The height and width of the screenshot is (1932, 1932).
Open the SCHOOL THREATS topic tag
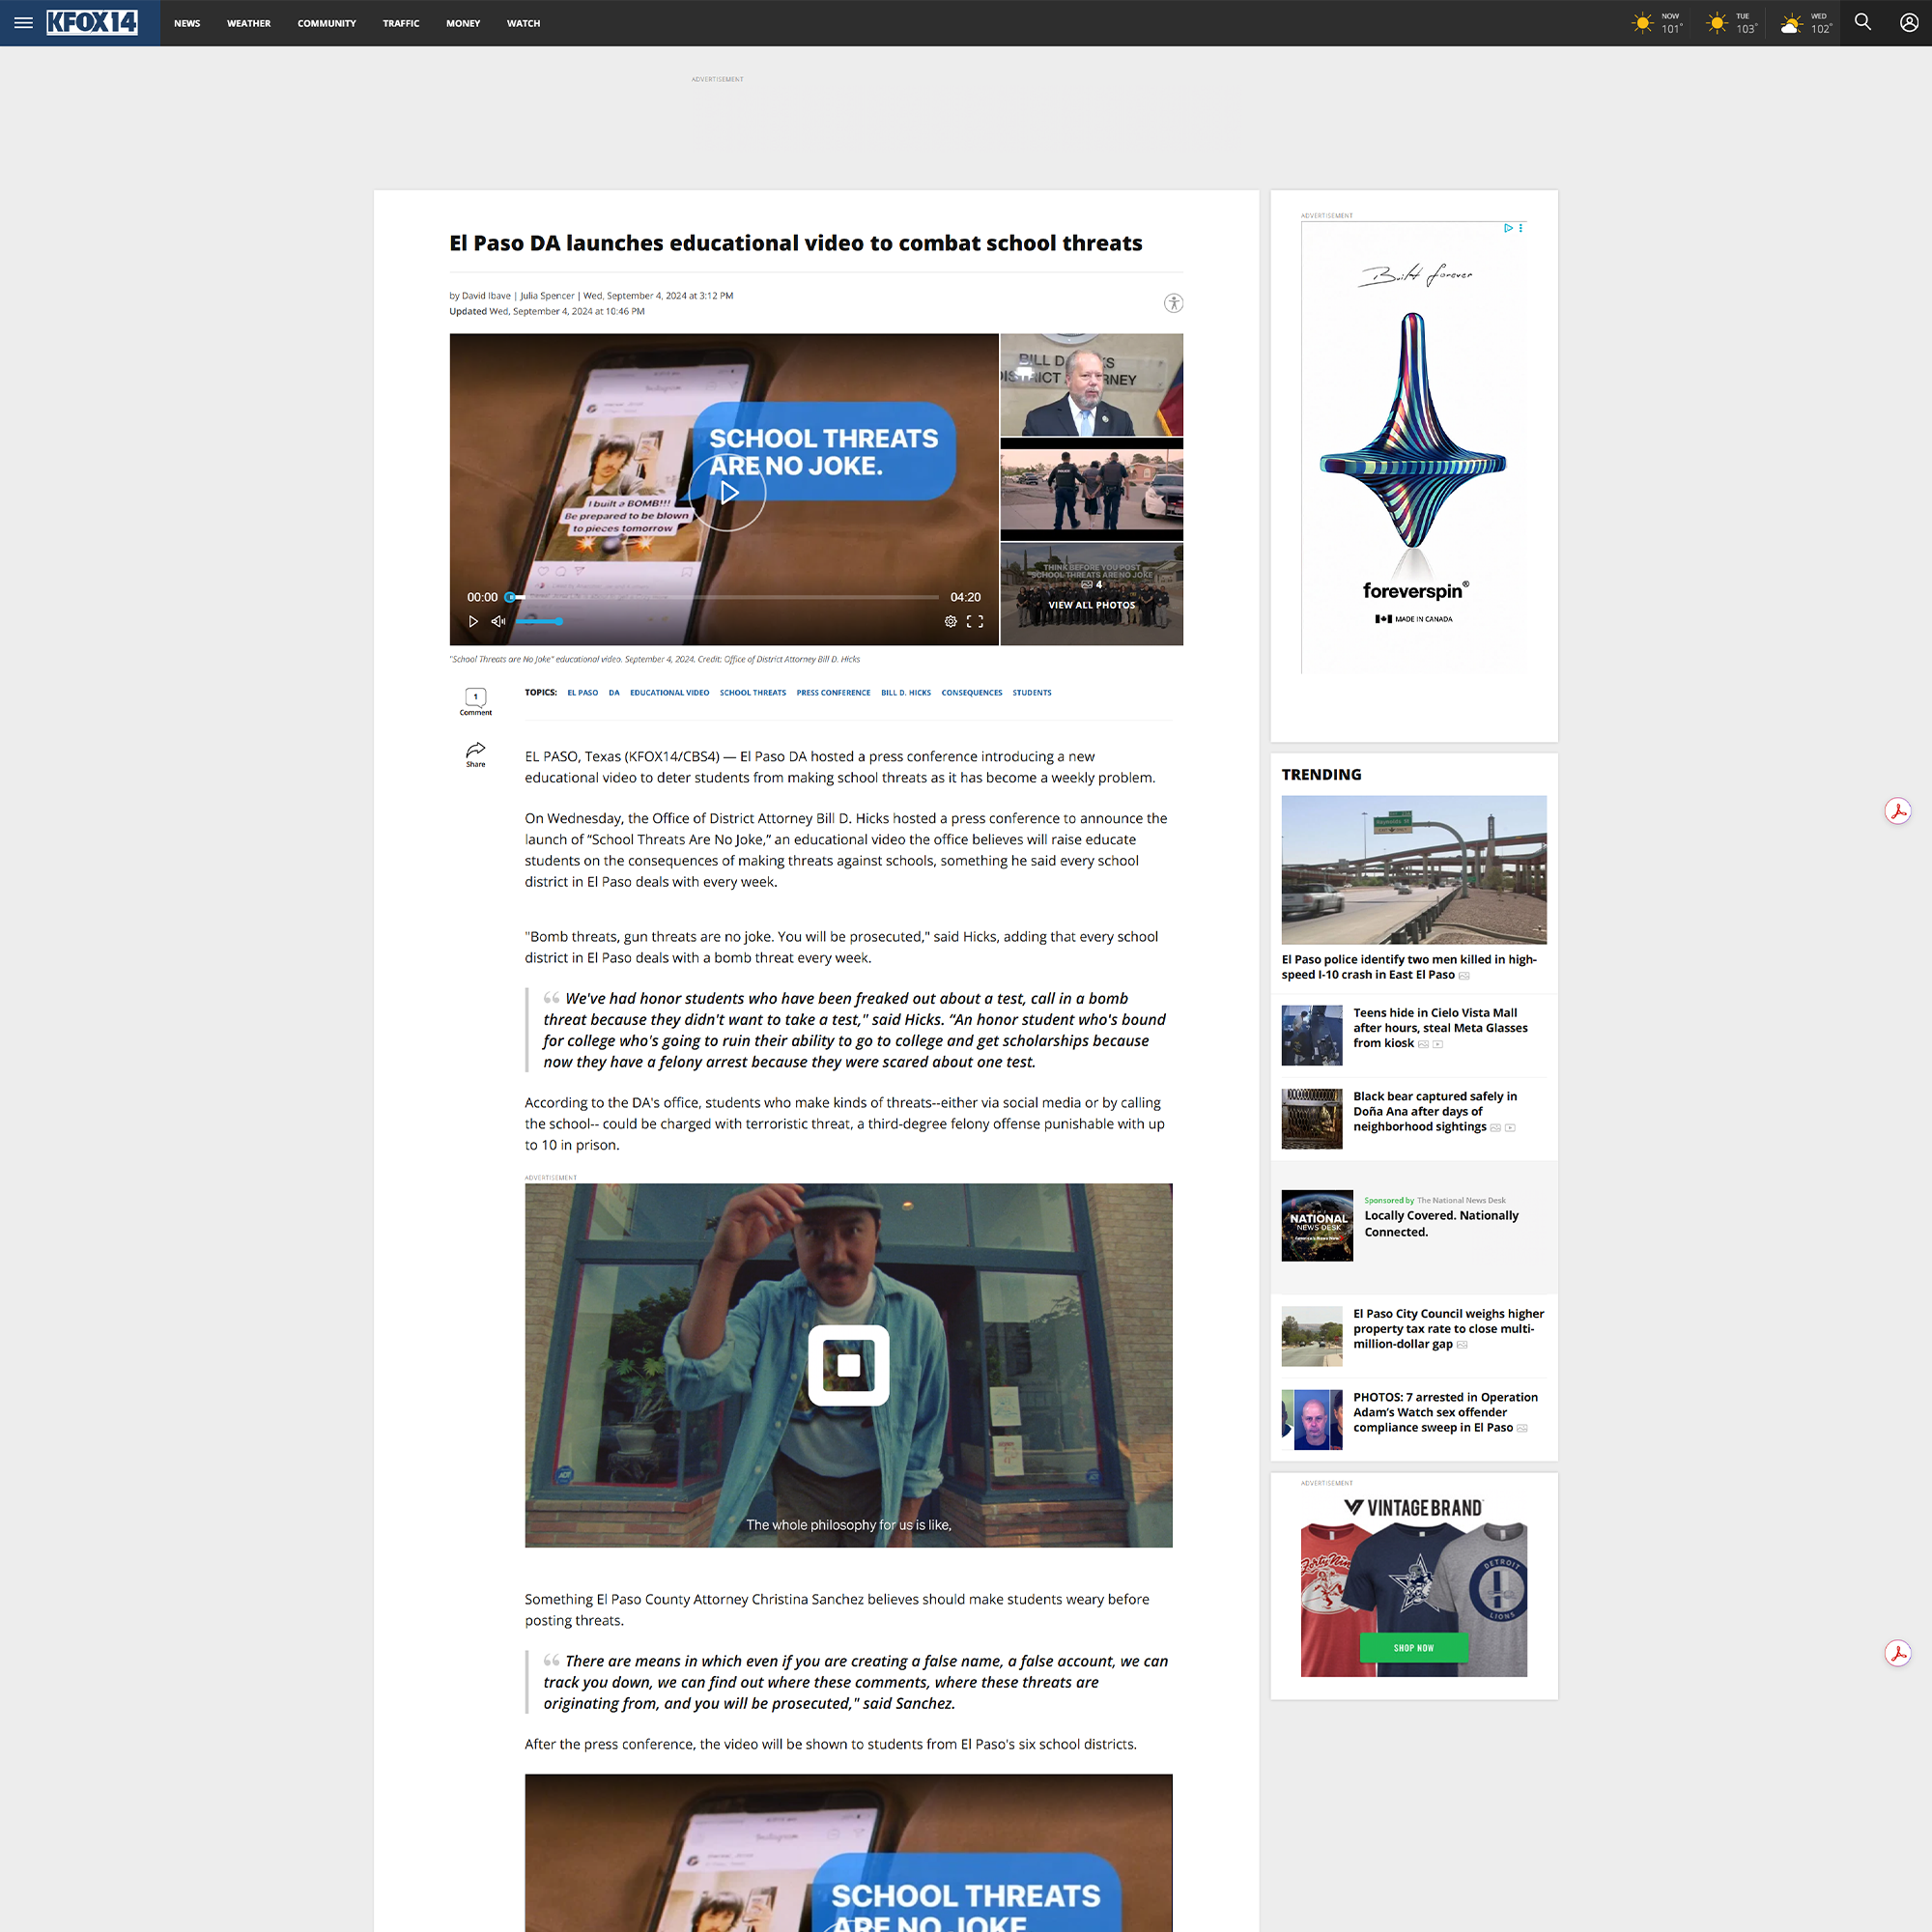pos(753,692)
